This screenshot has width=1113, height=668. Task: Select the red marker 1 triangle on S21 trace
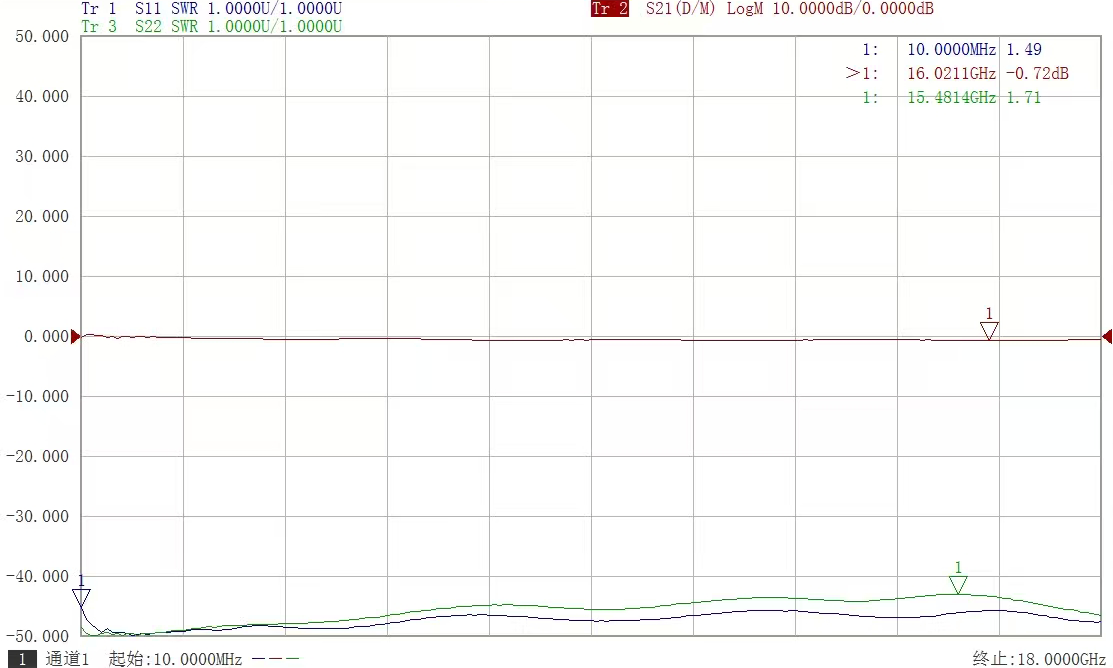point(989,331)
